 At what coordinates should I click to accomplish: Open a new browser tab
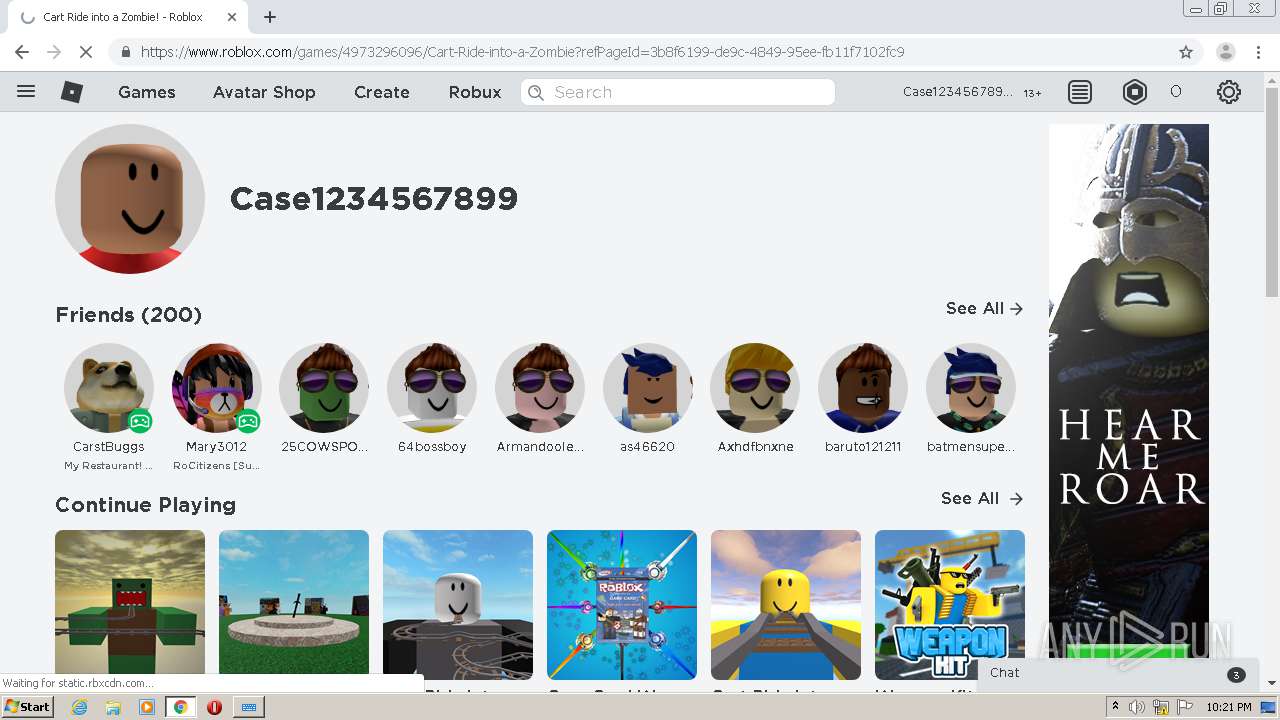(x=270, y=17)
